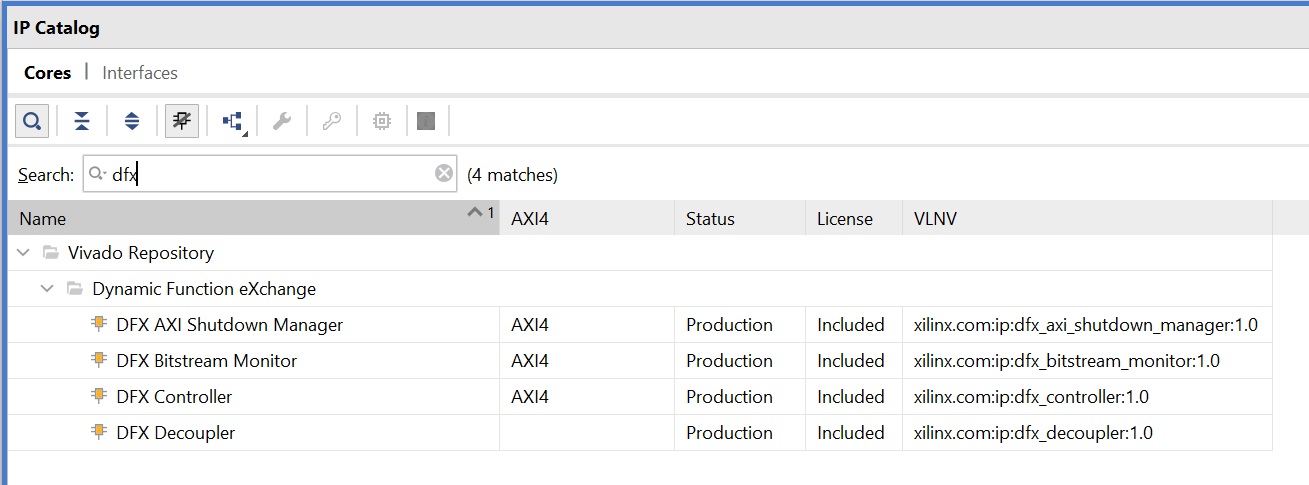
Task: Switch to the Interfaces tab
Action: [140, 73]
